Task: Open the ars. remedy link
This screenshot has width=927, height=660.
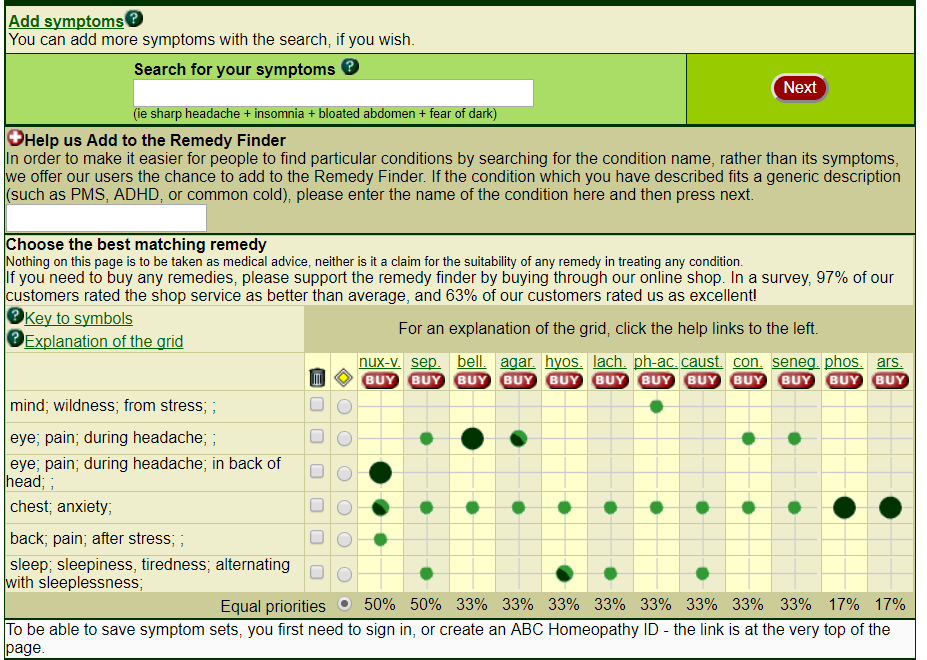Action: tap(889, 361)
